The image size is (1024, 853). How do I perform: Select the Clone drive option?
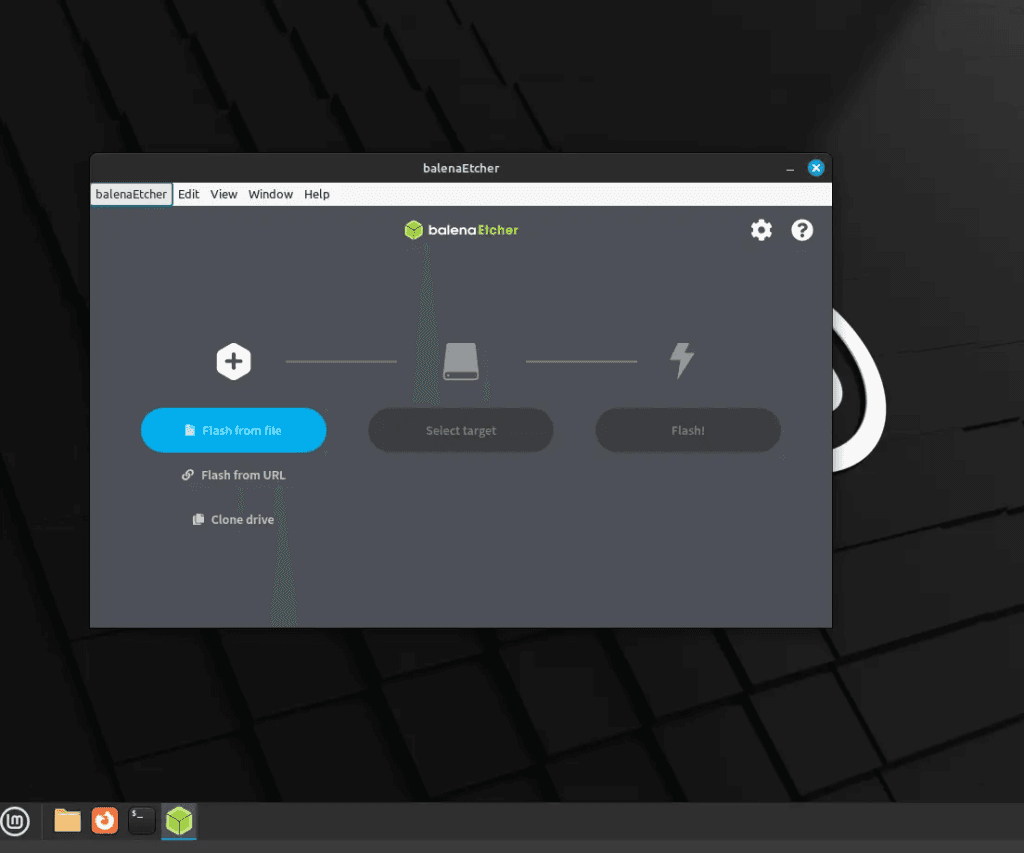click(234, 520)
